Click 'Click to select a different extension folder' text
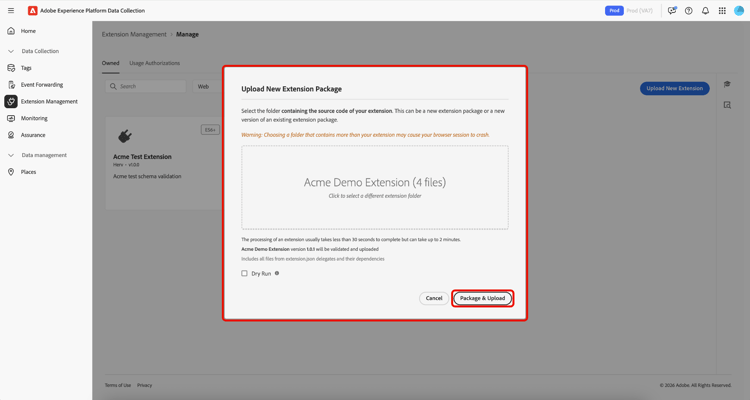The height and width of the screenshot is (400, 750). [375, 196]
